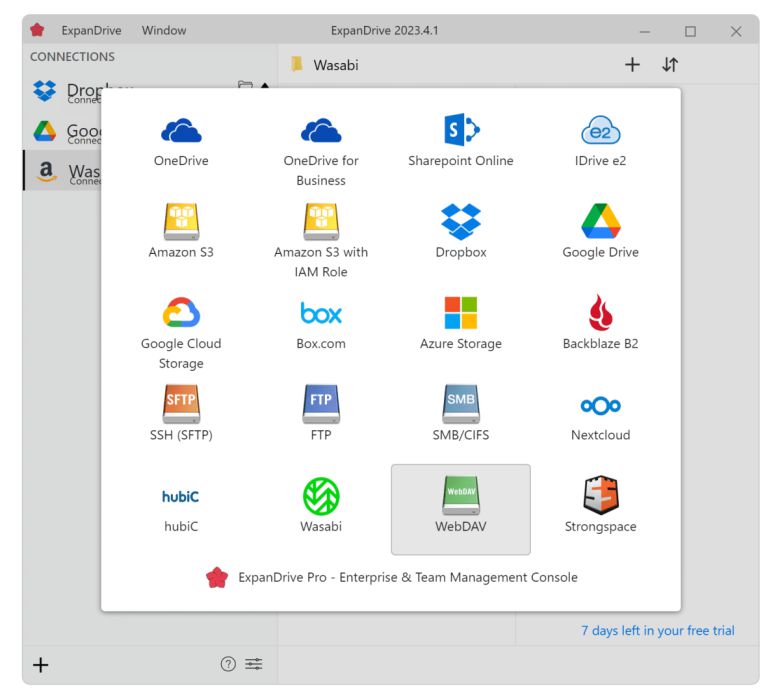Click the Box.com icon

pyautogui.click(x=321, y=313)
